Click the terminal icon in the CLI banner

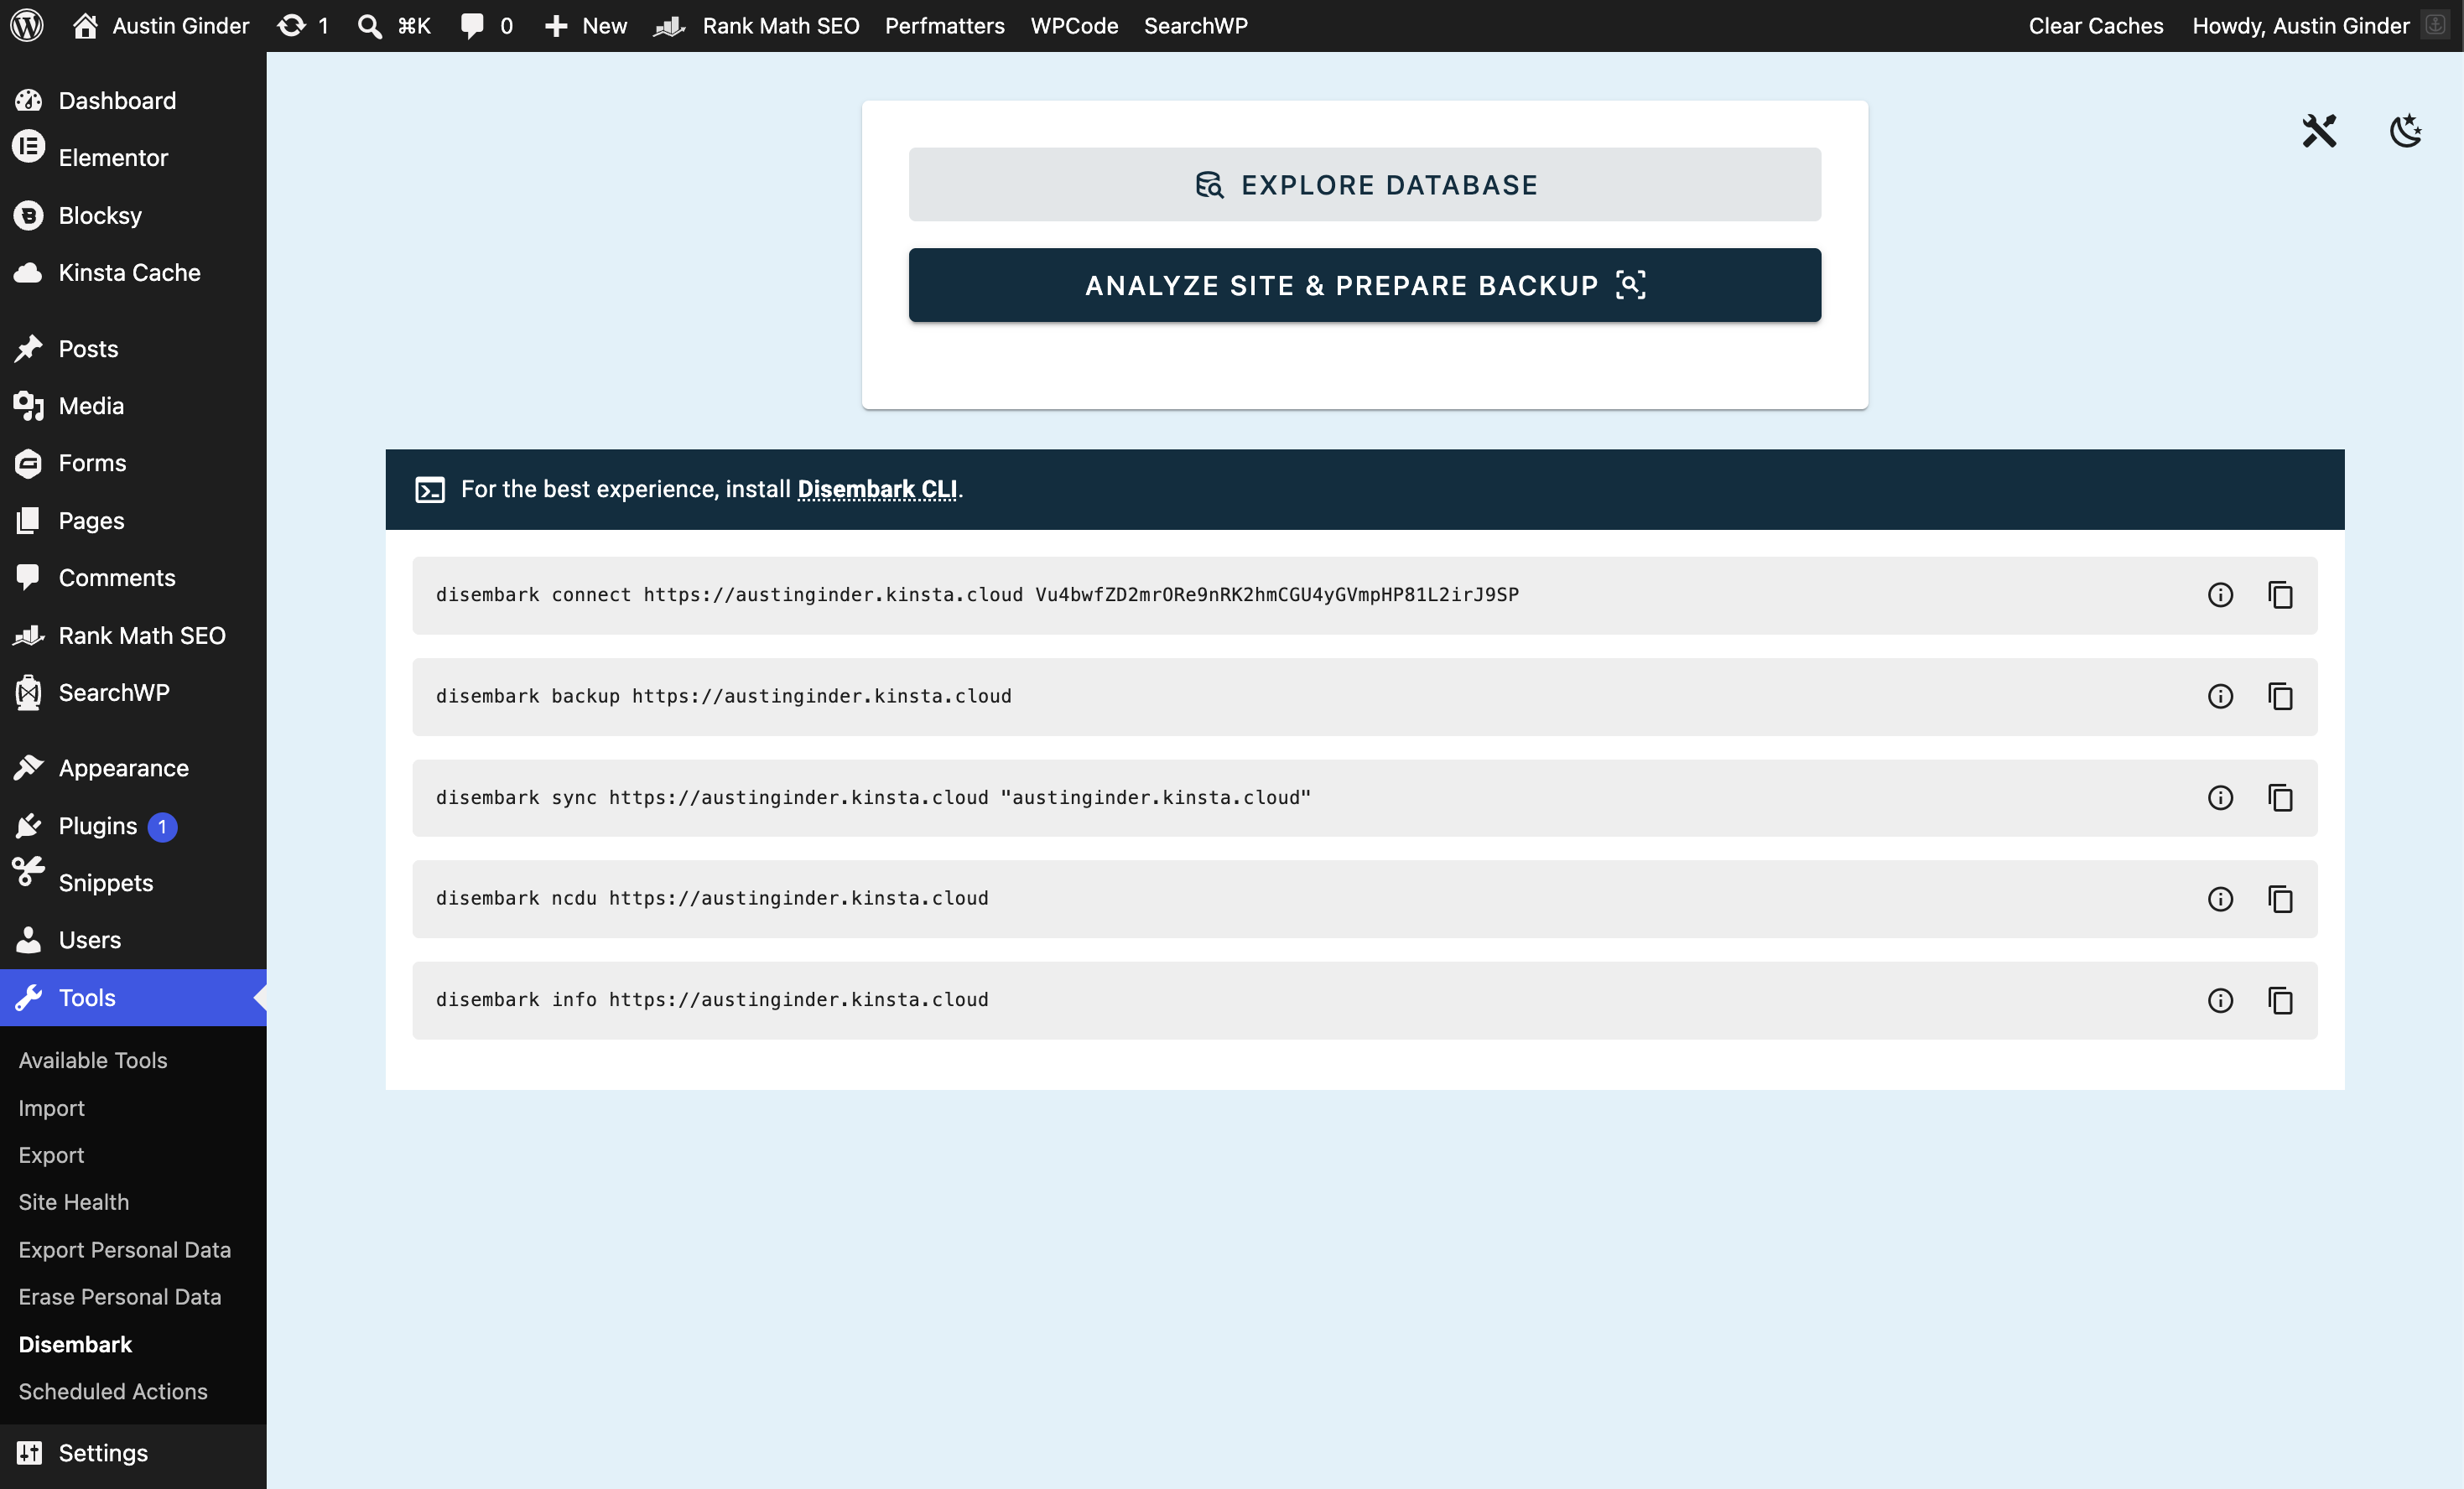(x=430, y=490)
